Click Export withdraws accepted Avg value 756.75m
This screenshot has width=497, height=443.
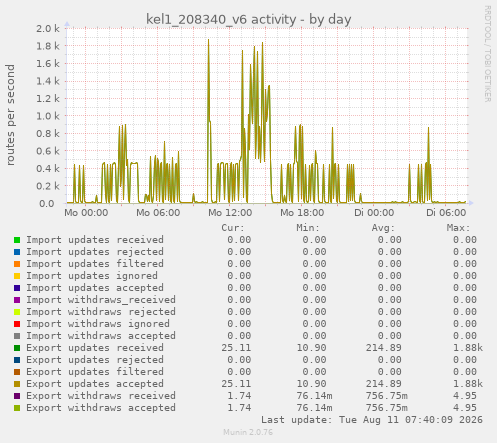387,408
